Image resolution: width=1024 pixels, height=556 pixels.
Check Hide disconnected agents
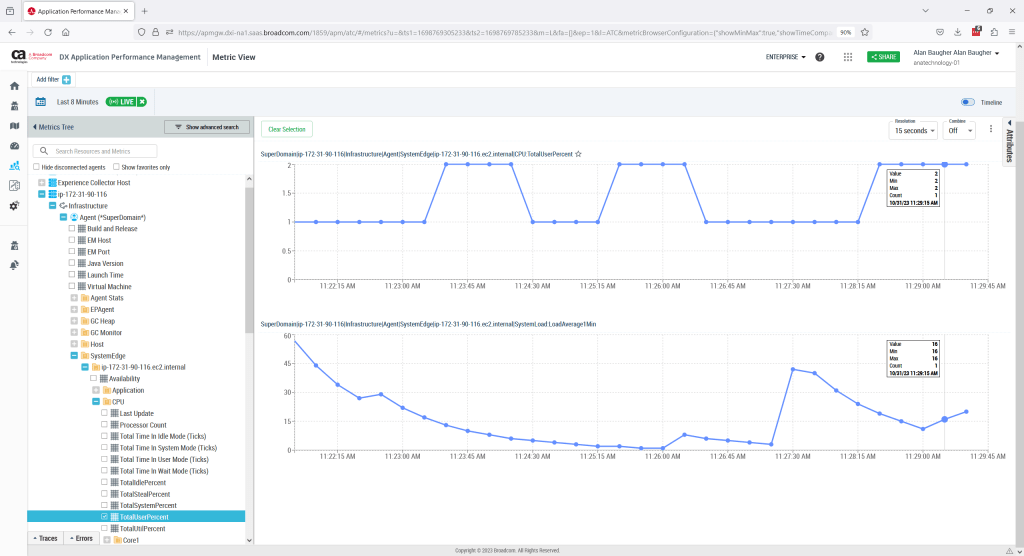tap(38, 167)
